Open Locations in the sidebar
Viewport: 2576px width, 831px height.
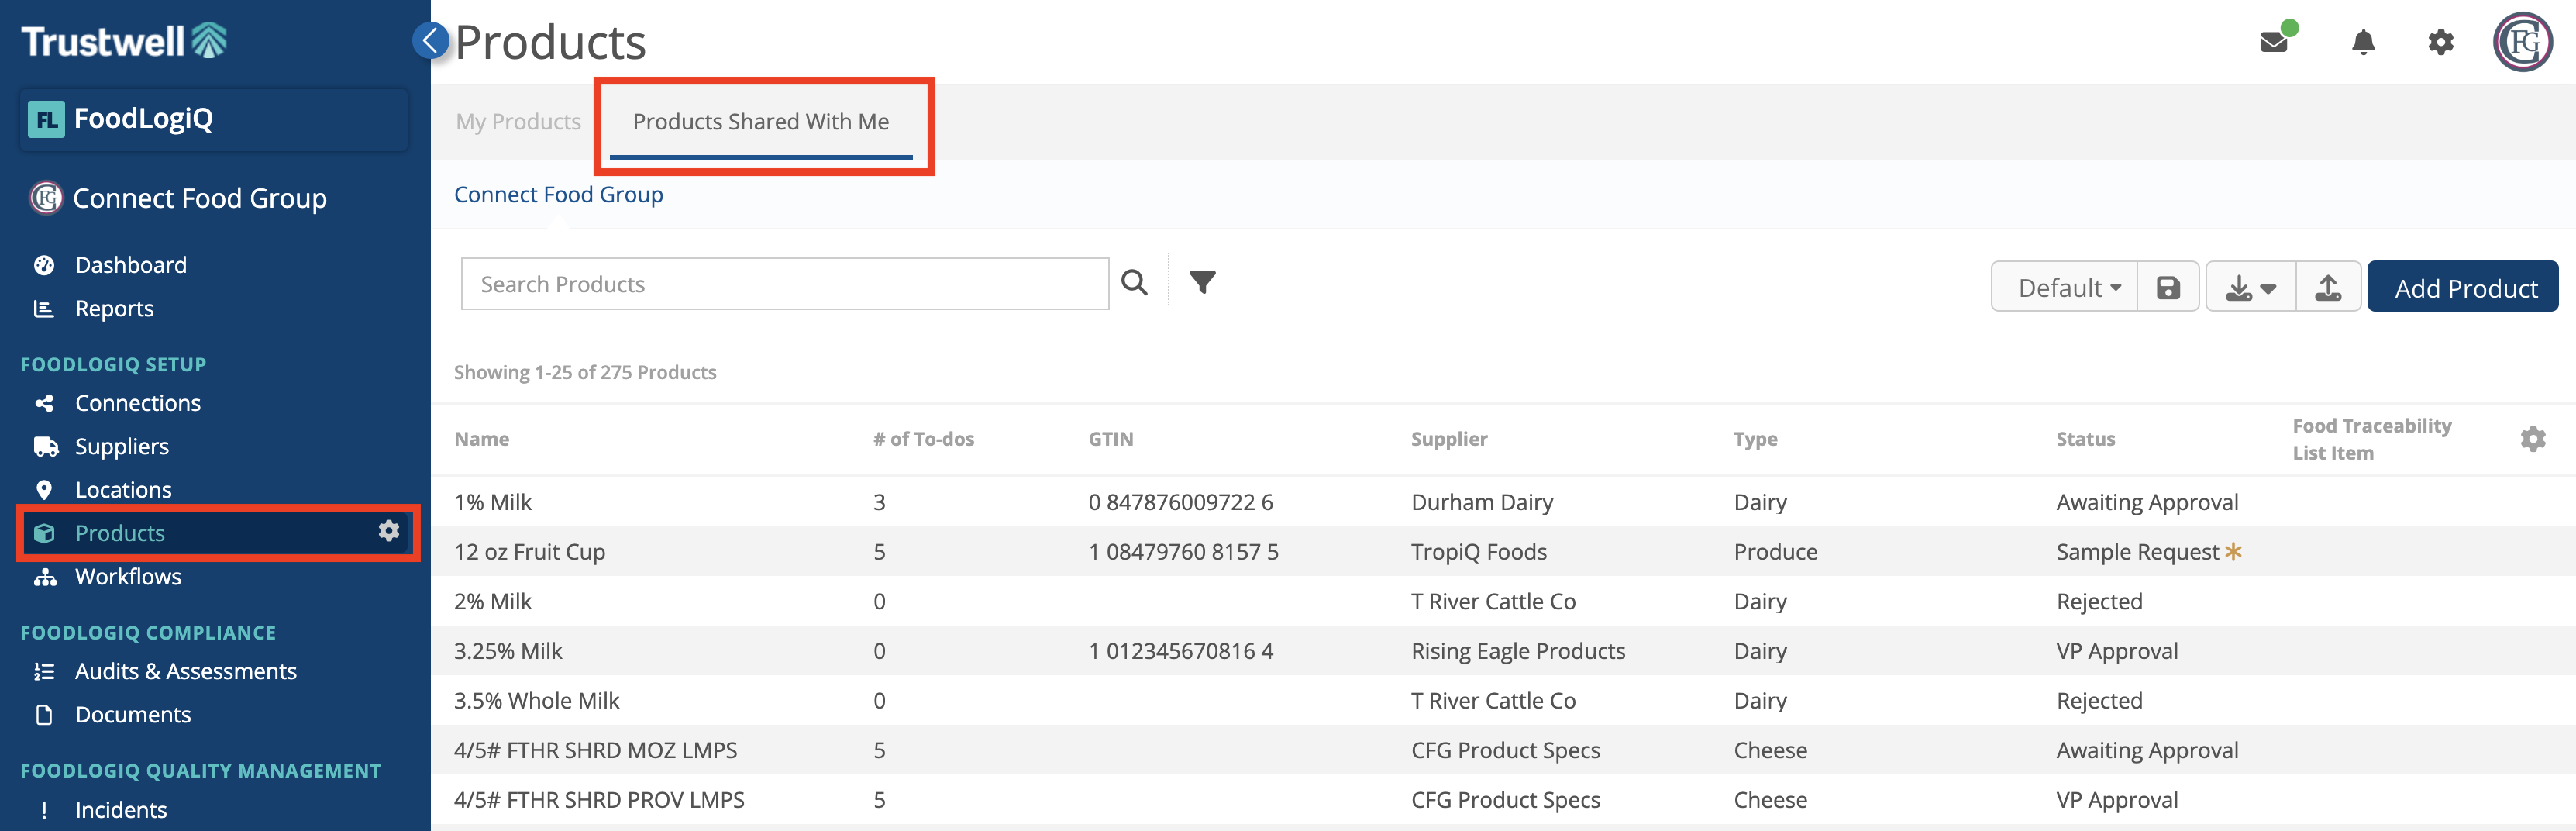123,490
